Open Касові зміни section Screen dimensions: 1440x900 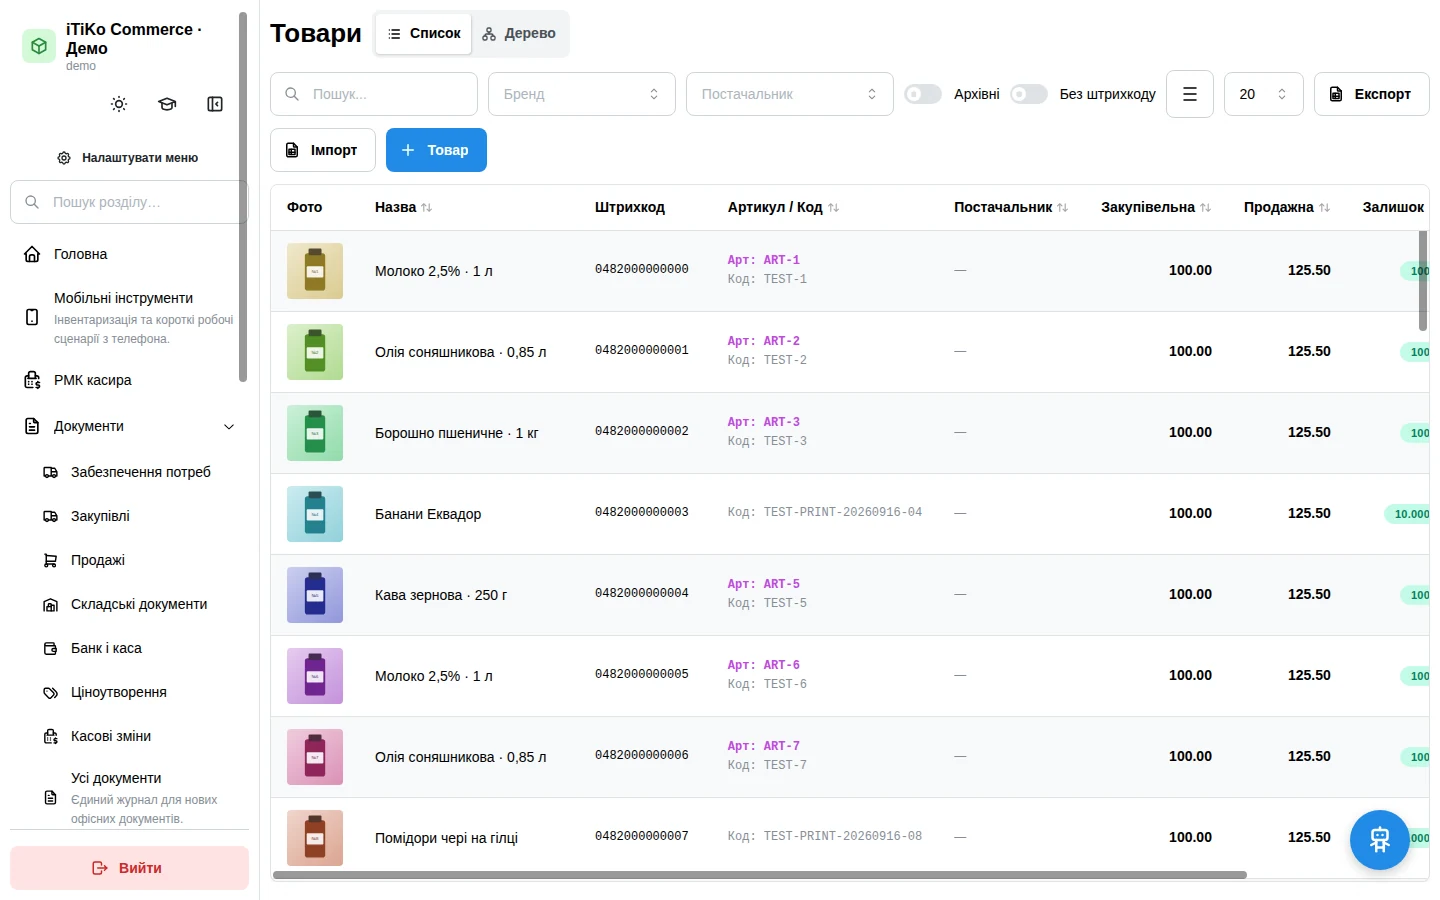click(x=139, y=736)
